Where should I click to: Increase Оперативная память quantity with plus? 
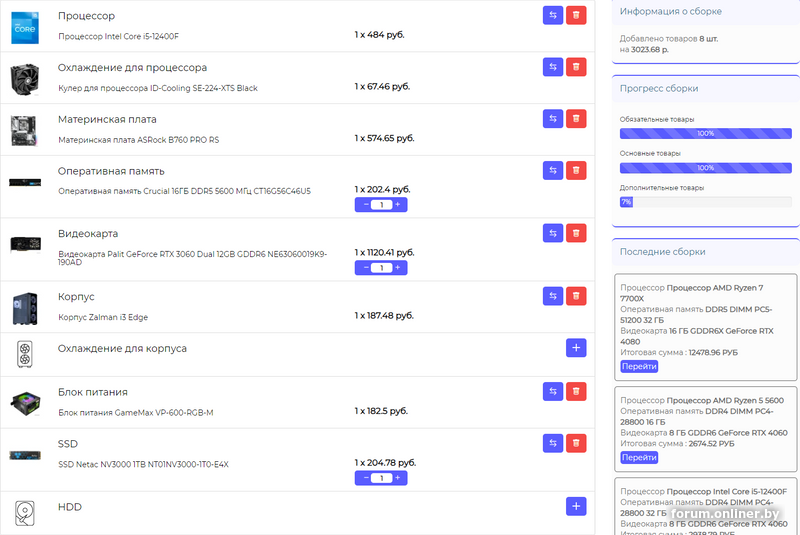(398, 204)
